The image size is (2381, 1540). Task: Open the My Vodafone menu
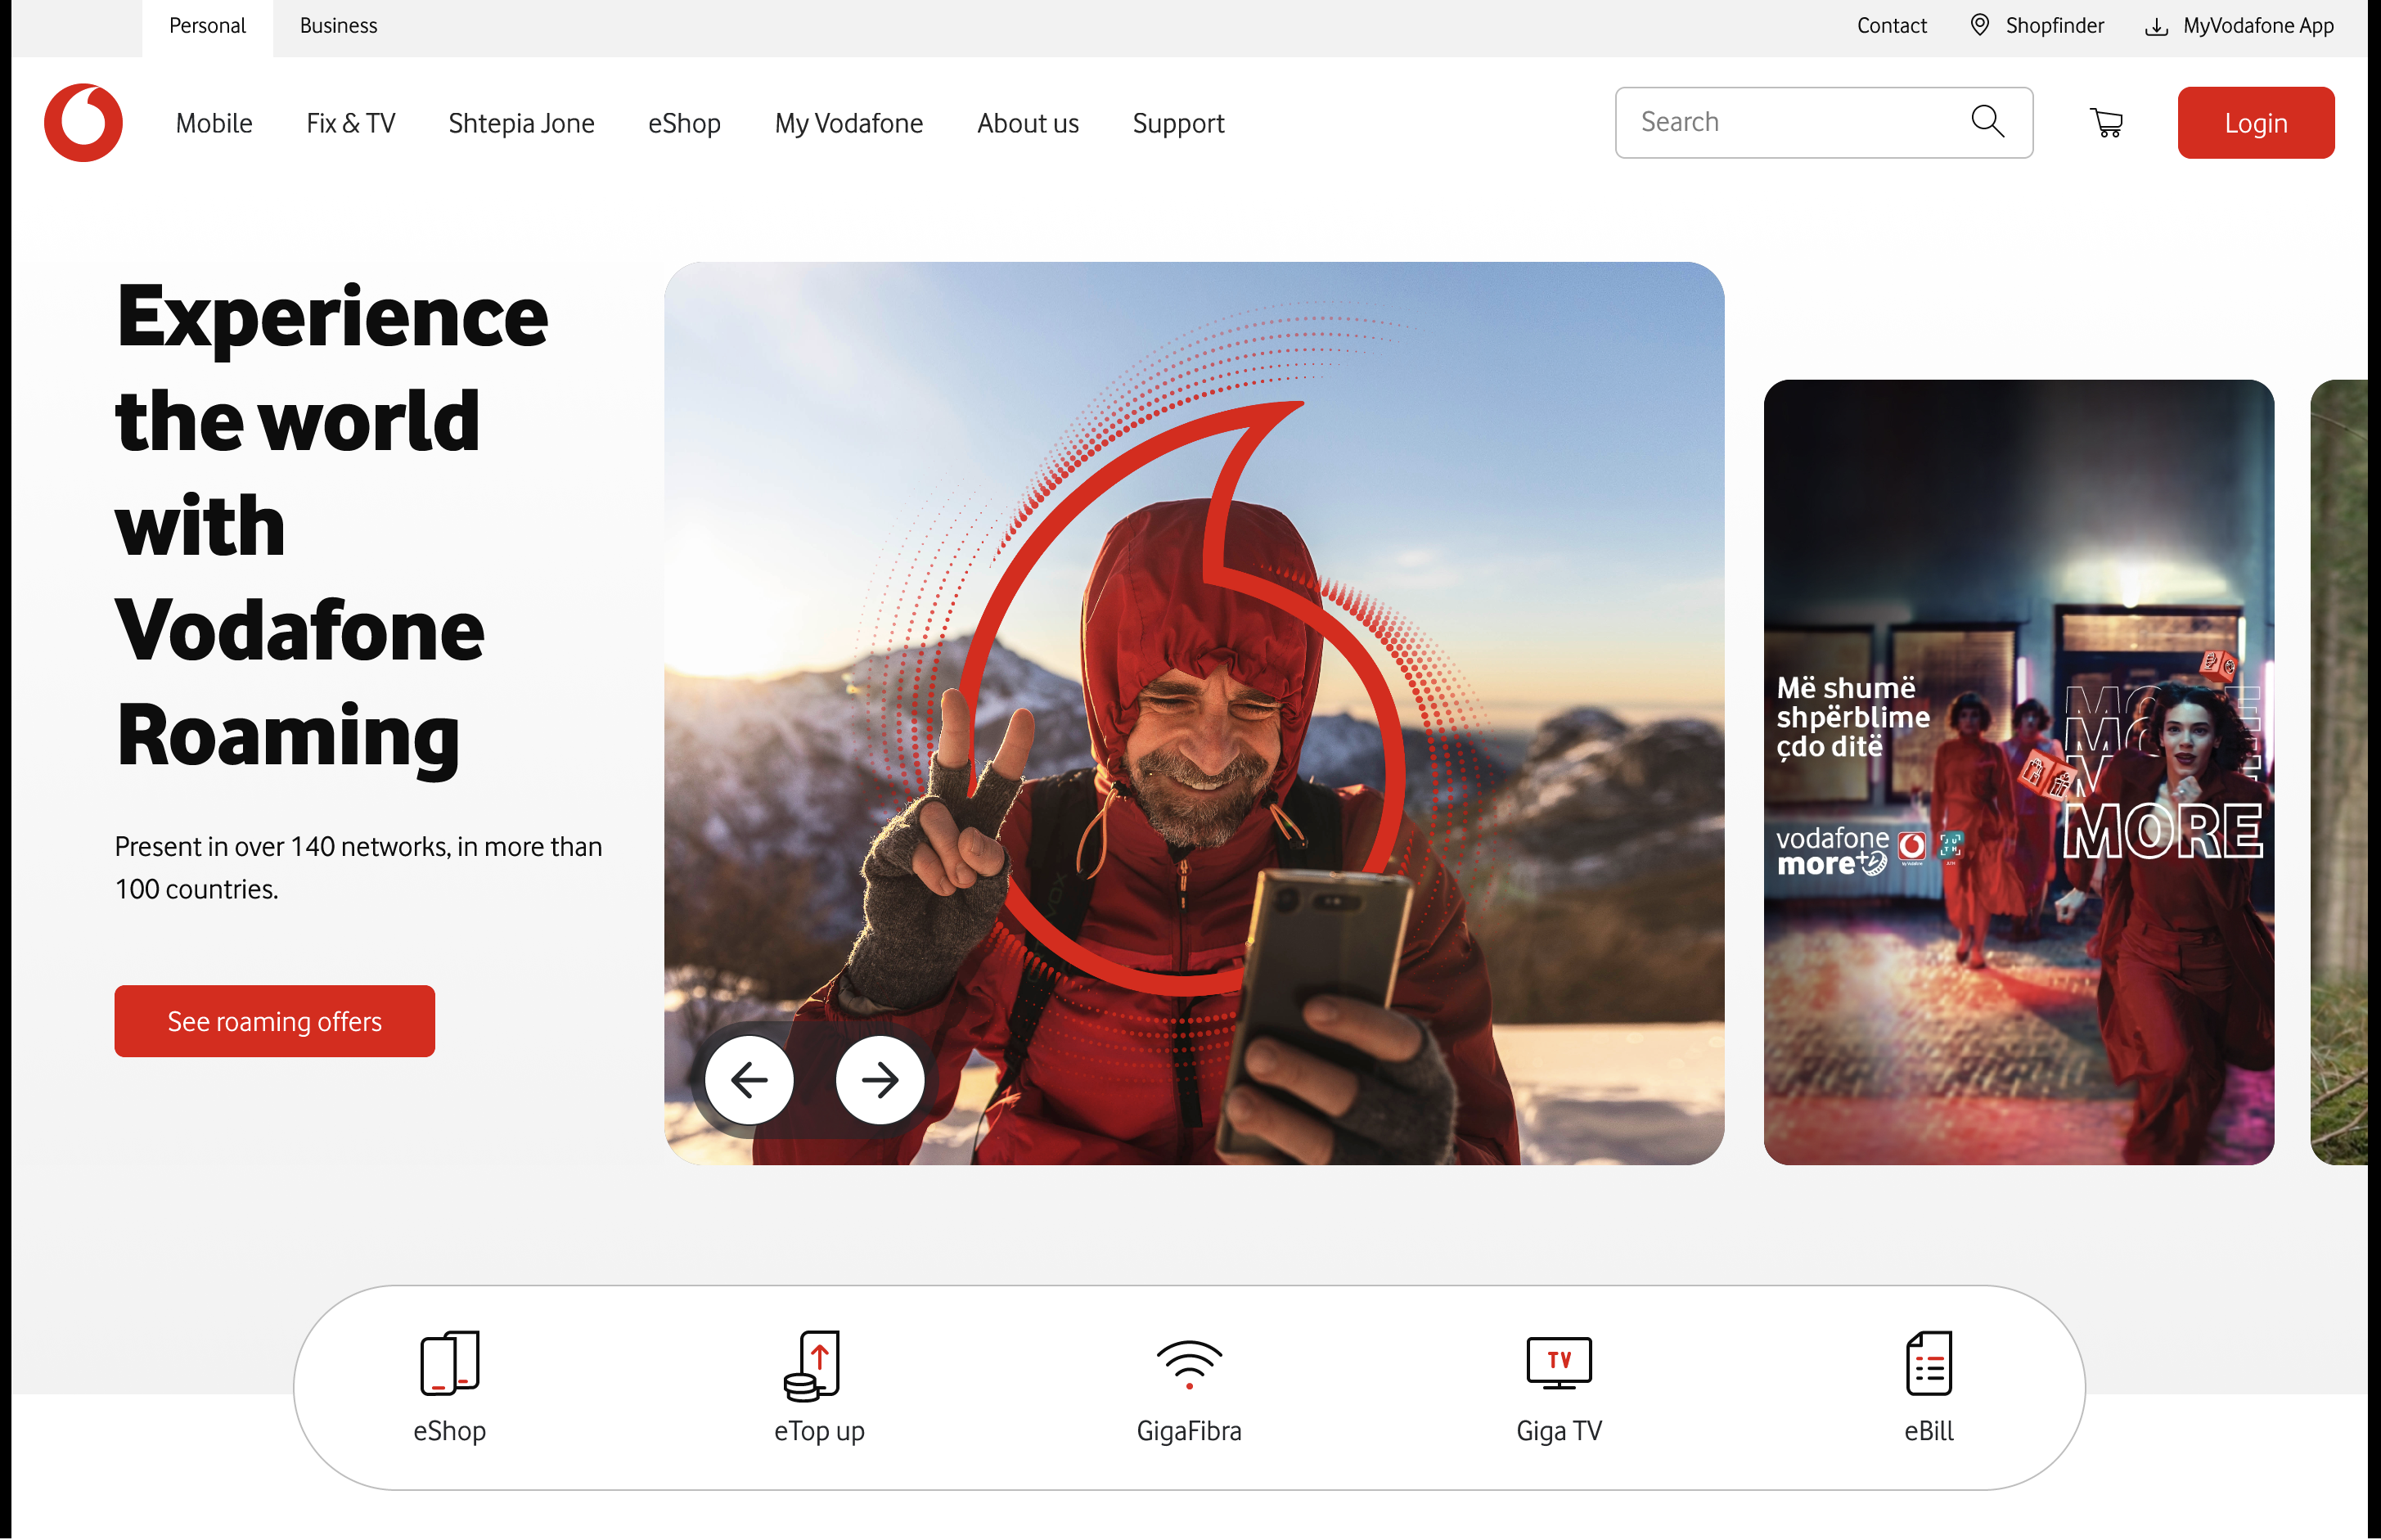pyautogui.click(x=848, y=123)
